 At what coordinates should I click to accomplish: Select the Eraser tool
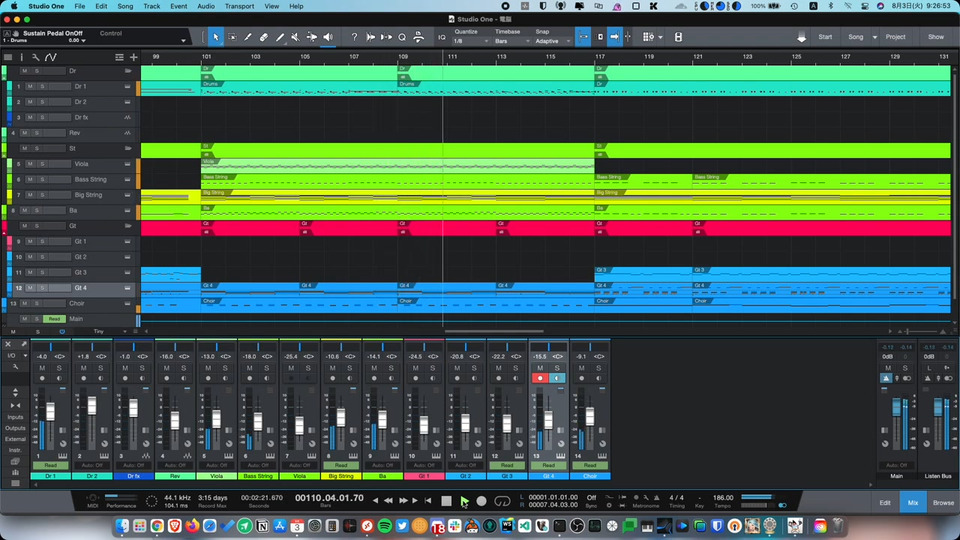tap(264, 37)
